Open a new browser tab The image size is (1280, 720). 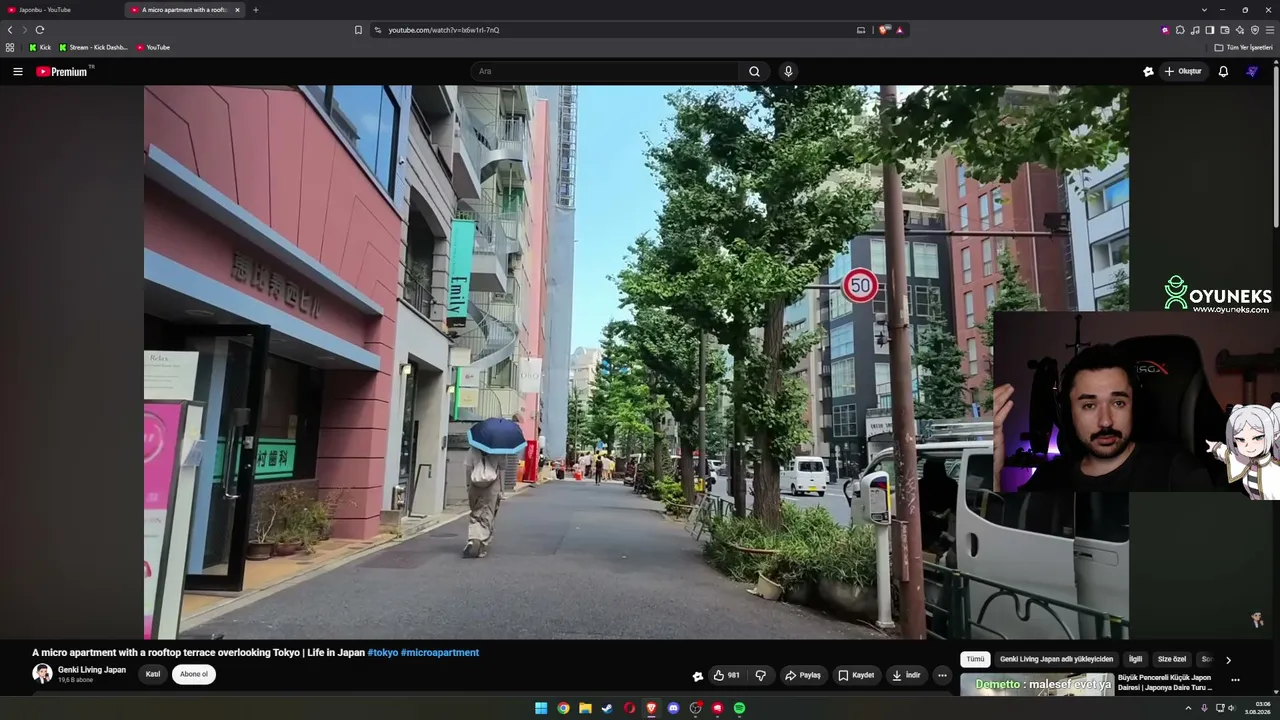(255, 10)
